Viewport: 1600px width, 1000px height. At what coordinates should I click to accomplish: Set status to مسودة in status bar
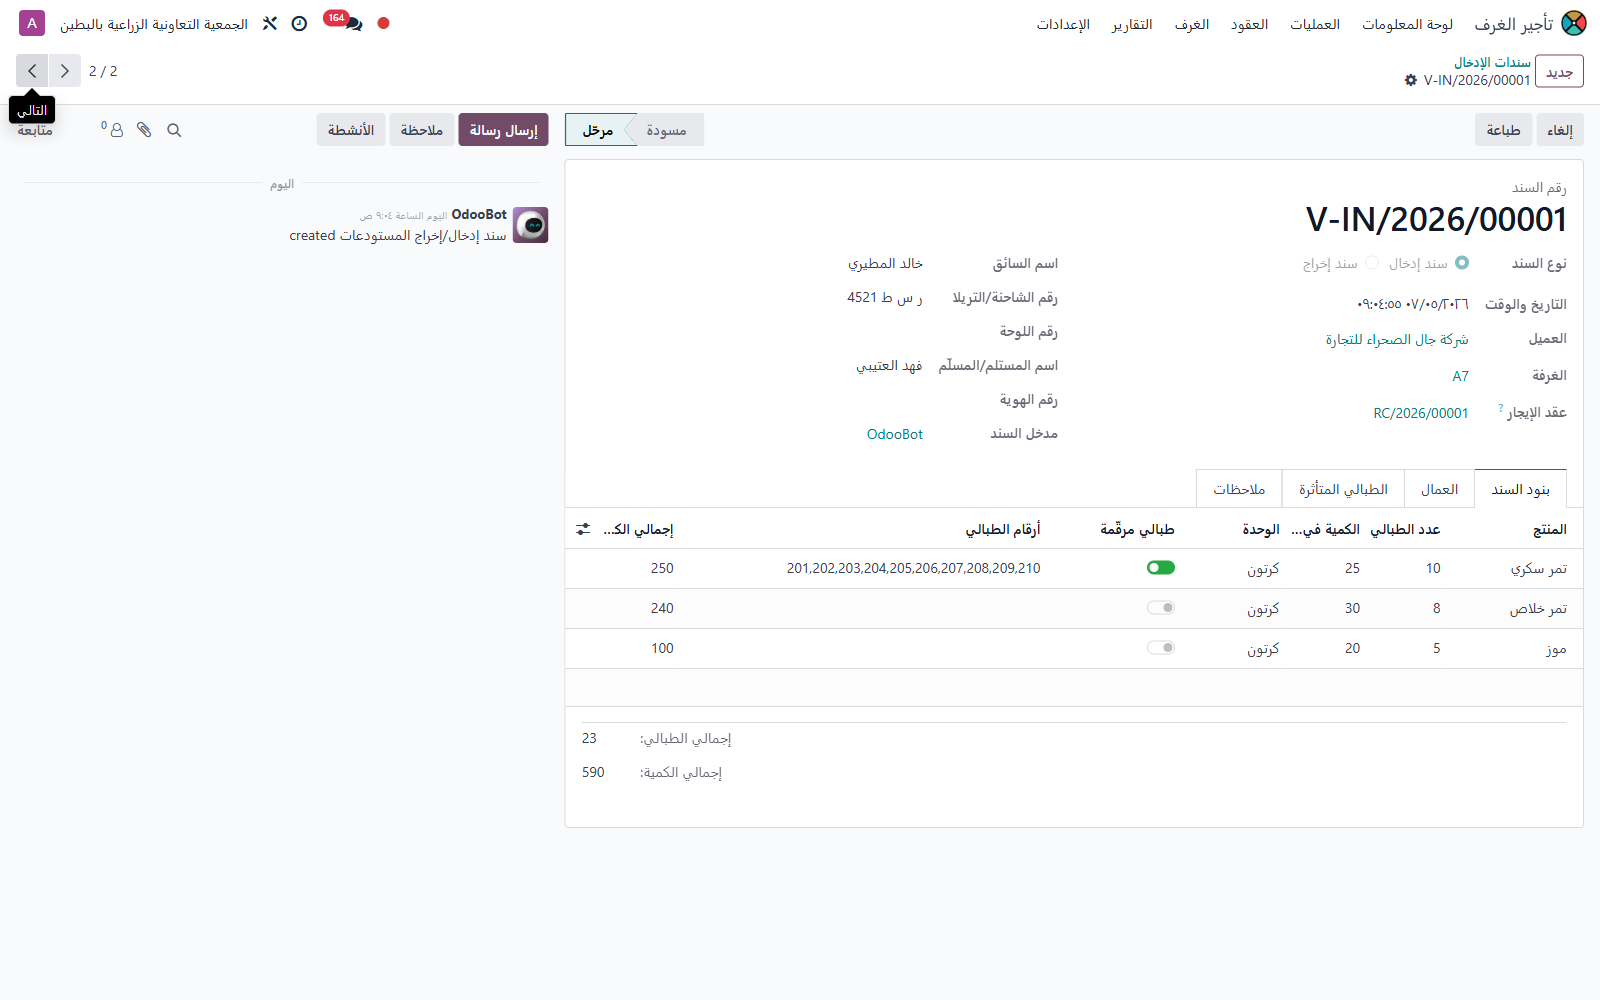[666, 130]
